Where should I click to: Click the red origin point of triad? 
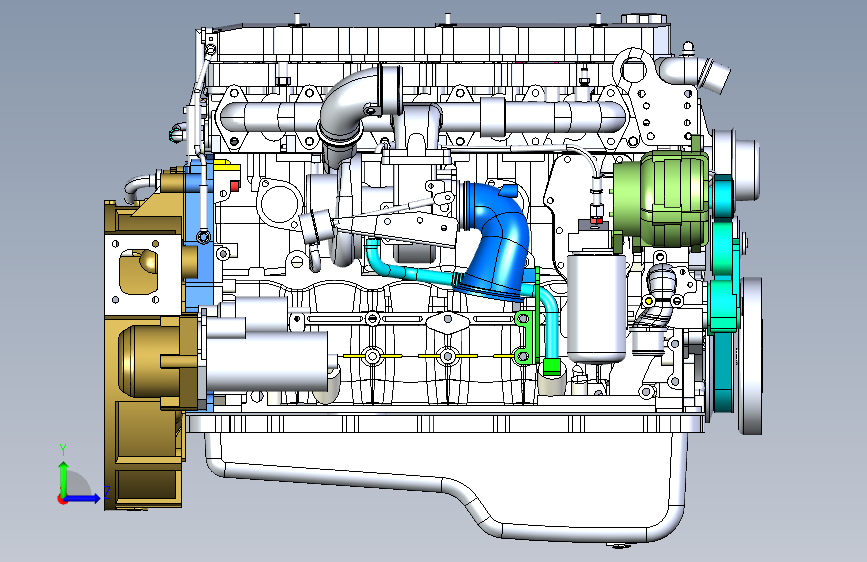62,499
